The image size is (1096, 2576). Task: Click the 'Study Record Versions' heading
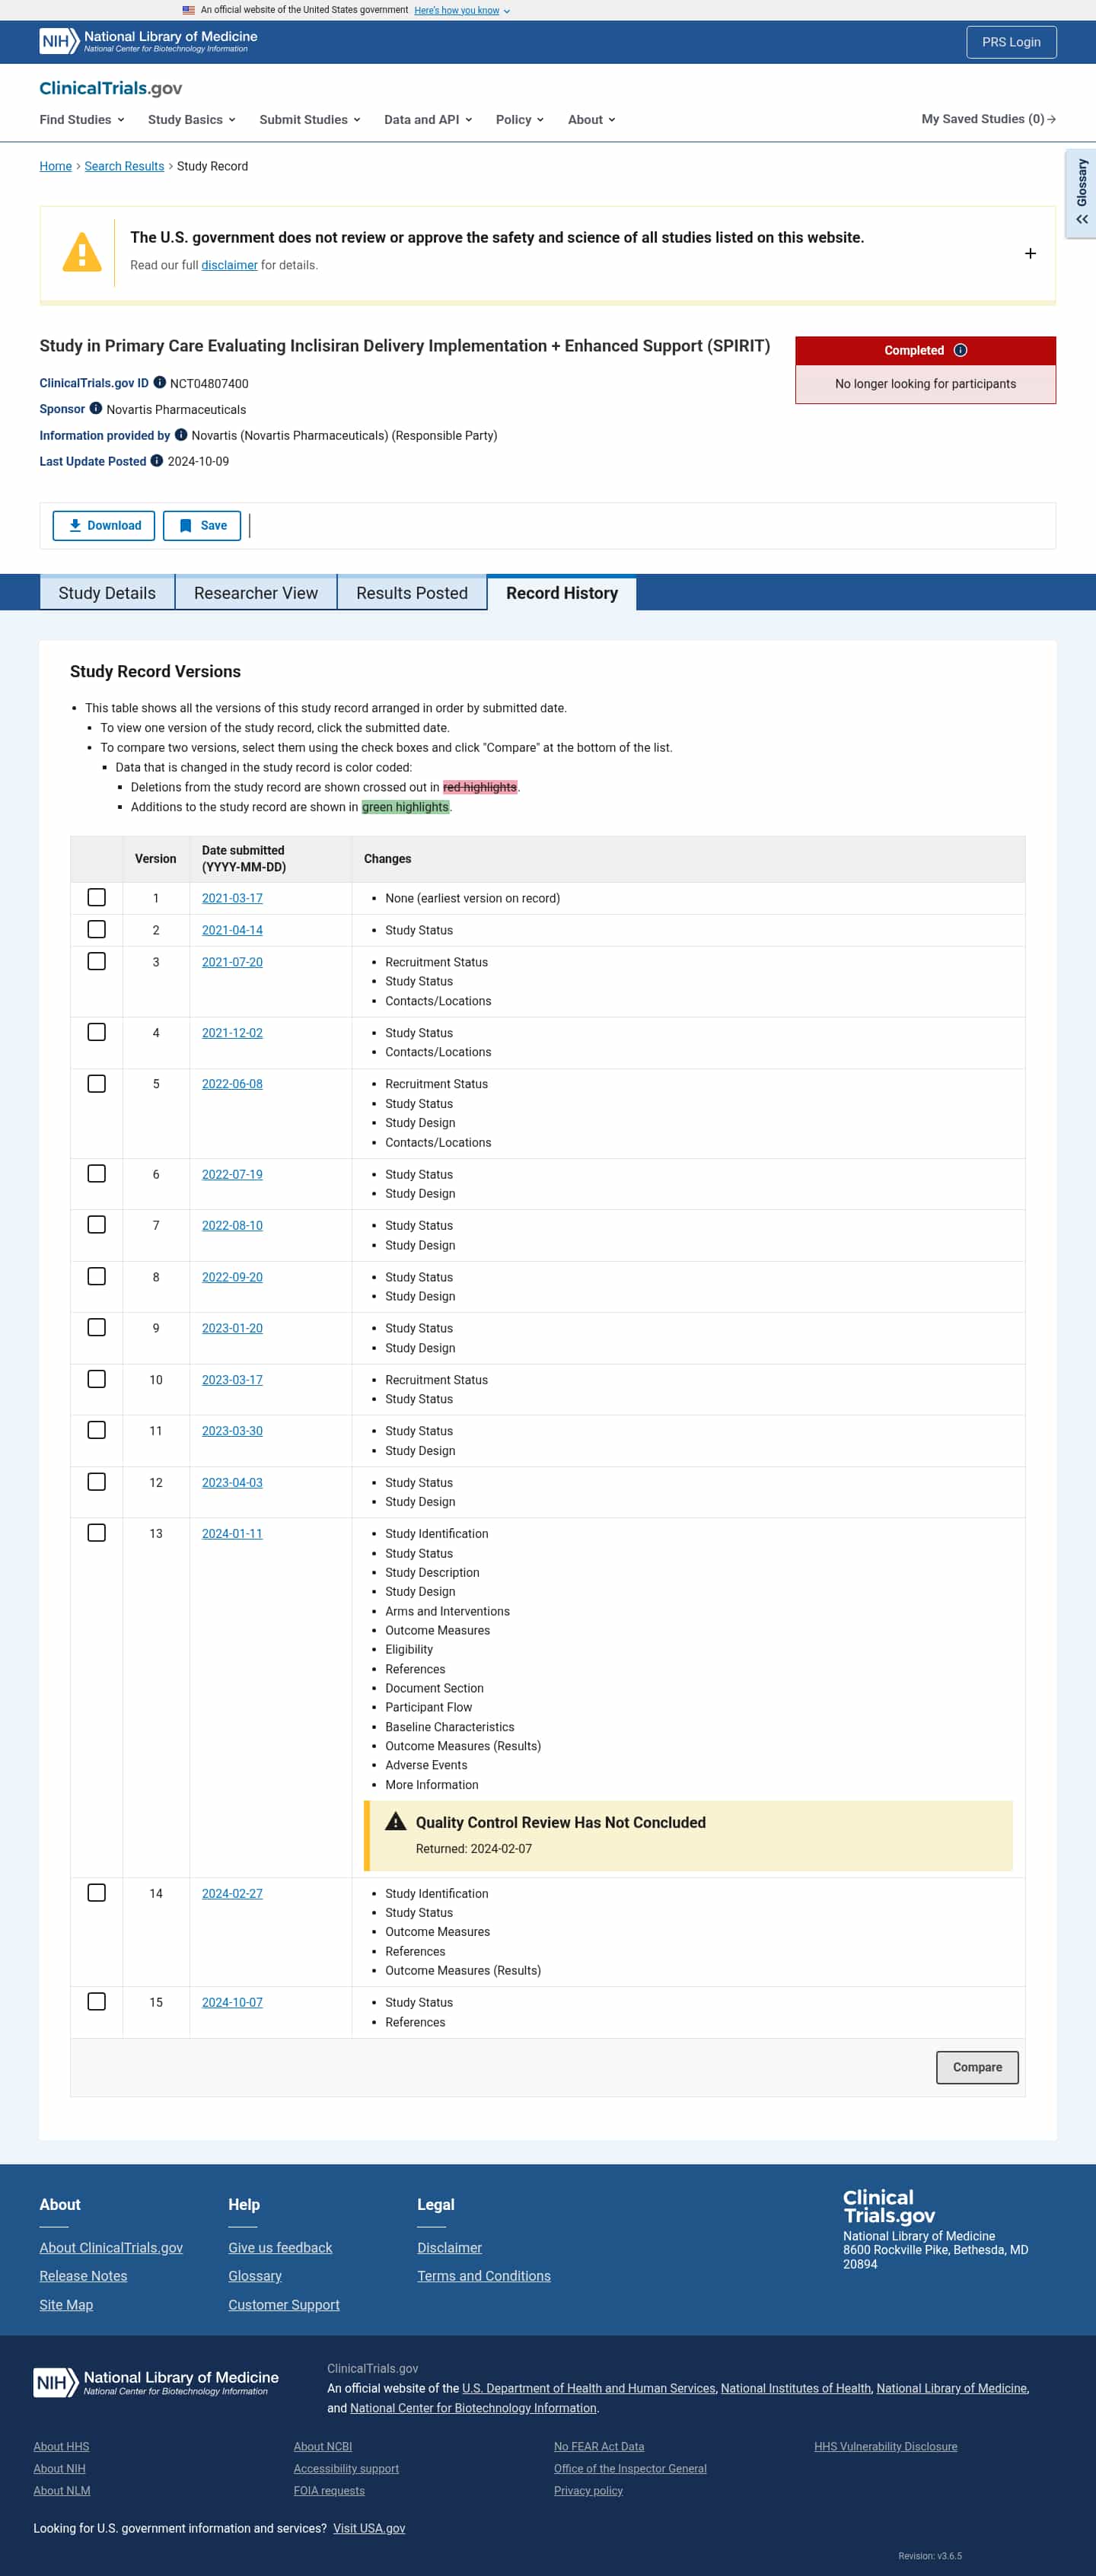coord(155,671)
